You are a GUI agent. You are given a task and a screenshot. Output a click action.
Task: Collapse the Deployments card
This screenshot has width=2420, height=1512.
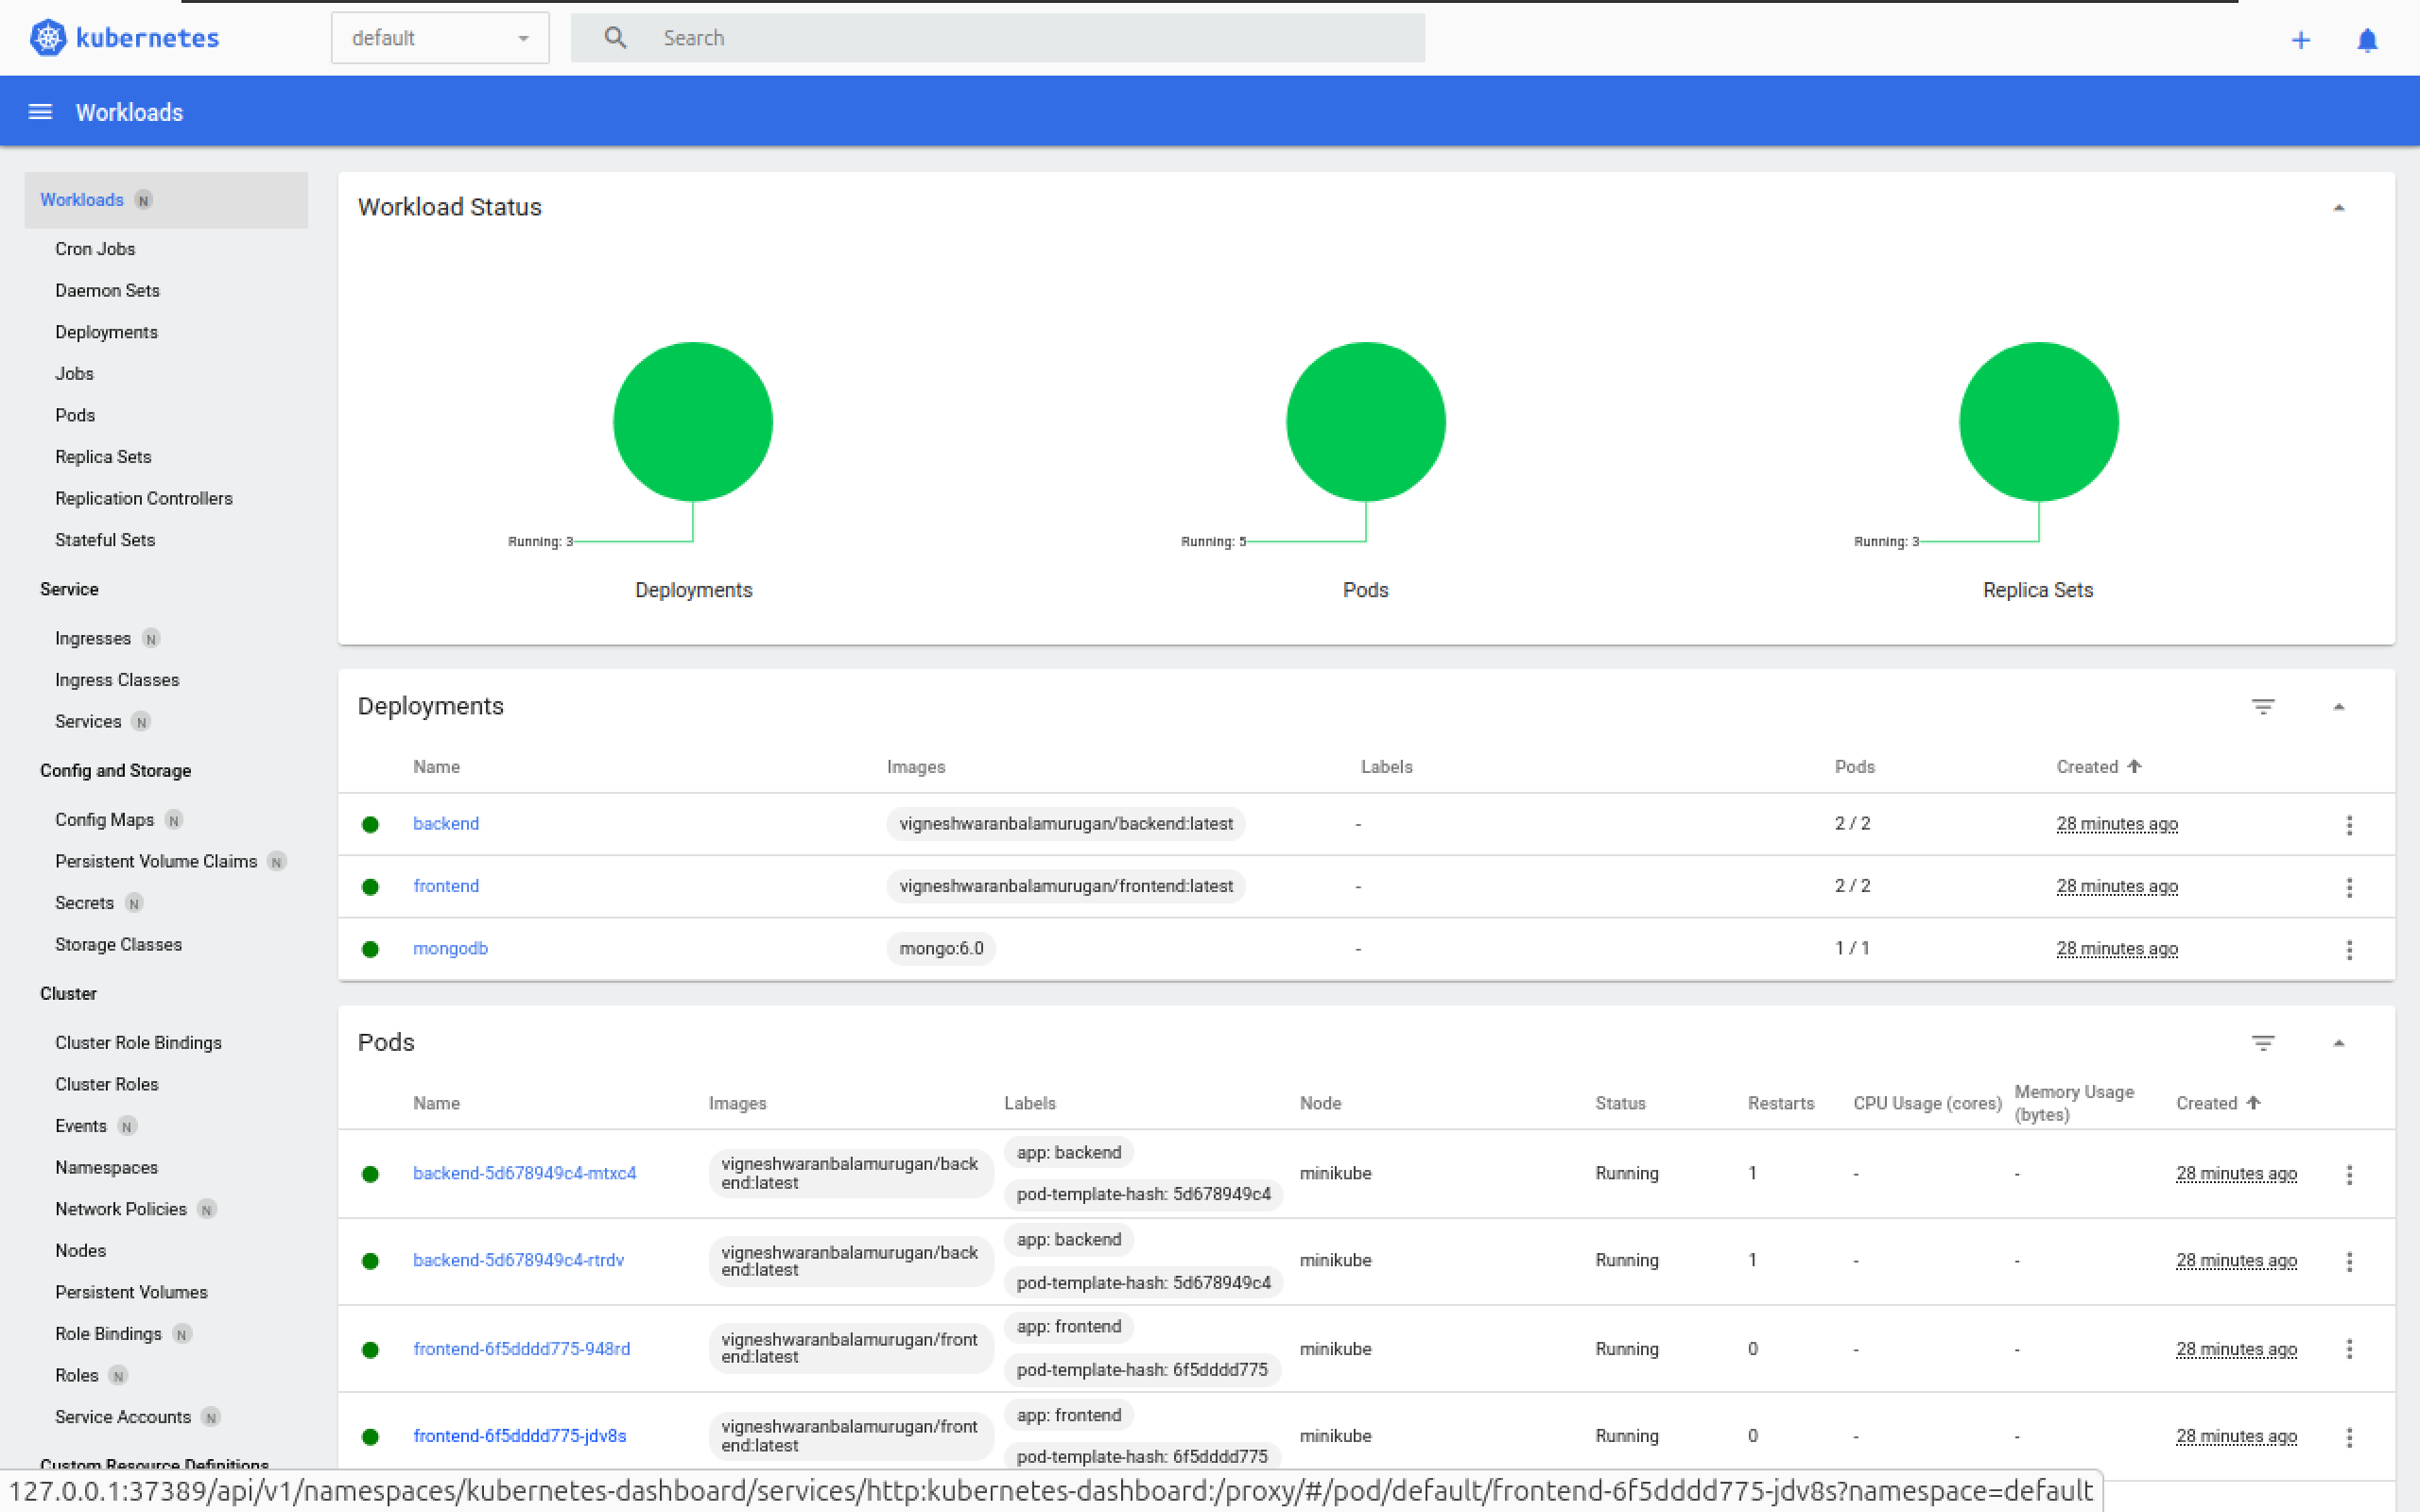point(2338,707)
